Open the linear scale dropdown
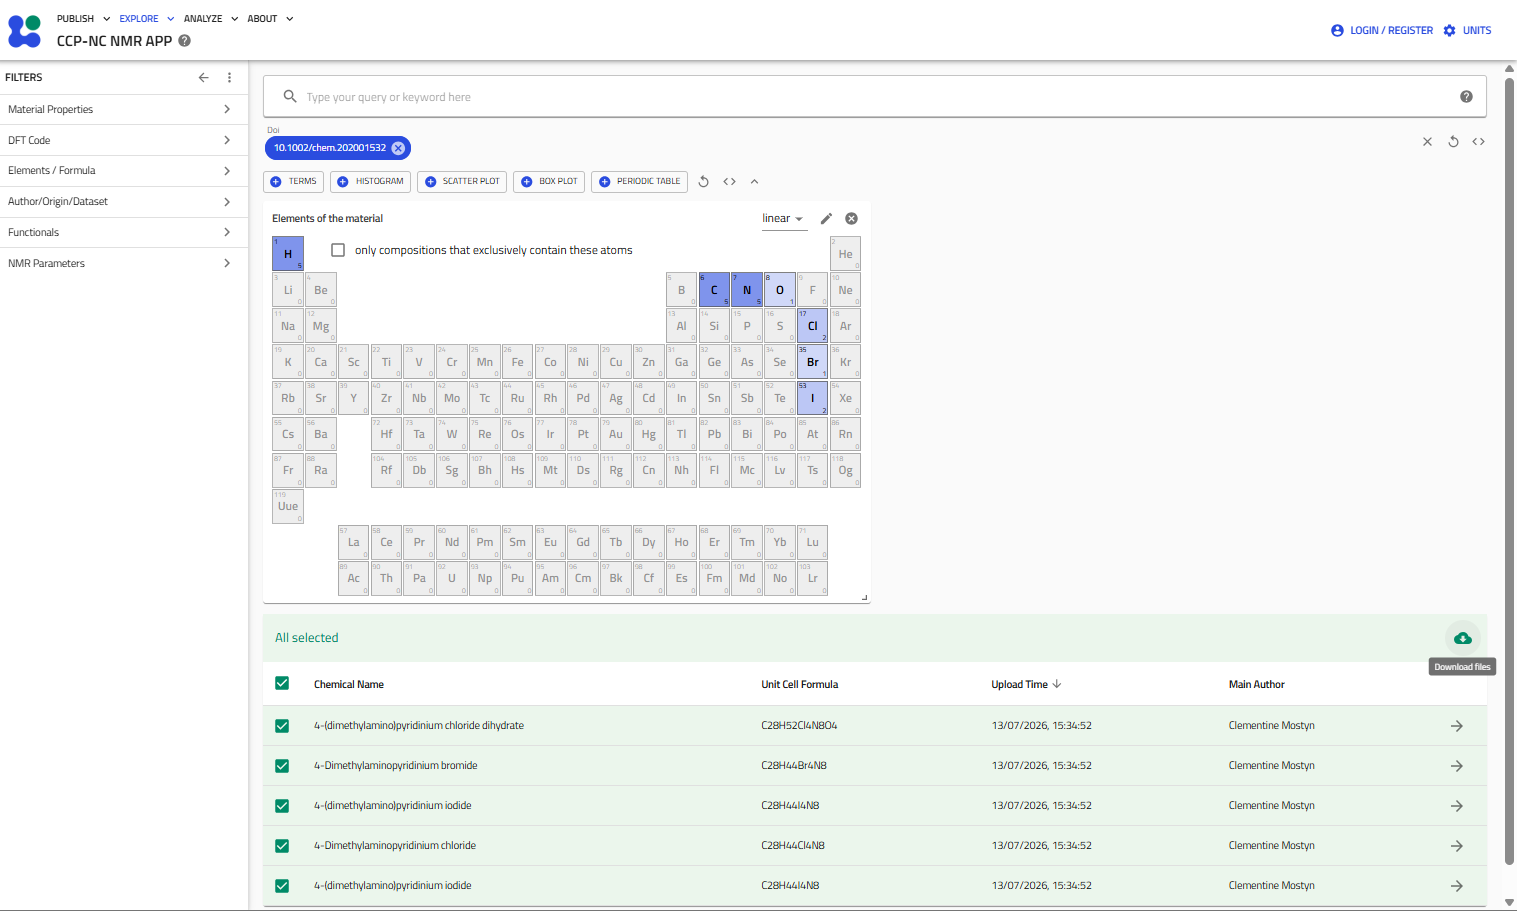1517x911 pixels. pyautogui.click(x=783, y=219)
